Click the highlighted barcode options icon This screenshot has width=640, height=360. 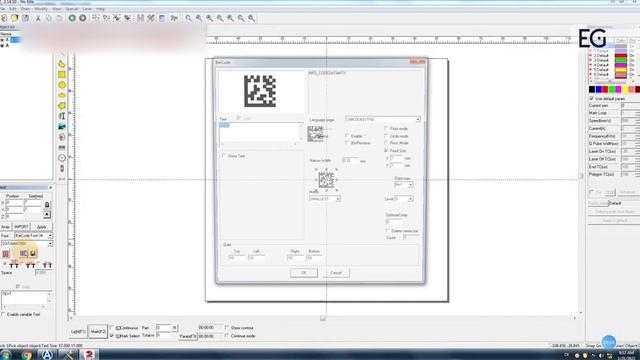click(x=24, y=253)
